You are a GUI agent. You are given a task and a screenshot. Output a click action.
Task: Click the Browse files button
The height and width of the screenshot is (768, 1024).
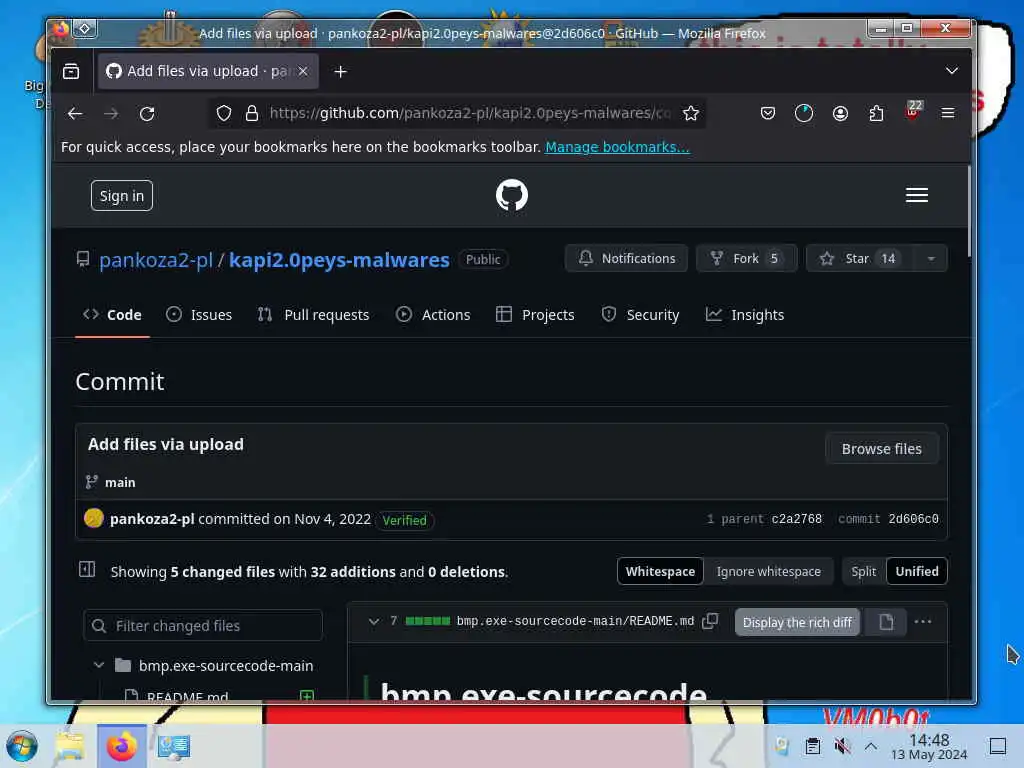[882, 449]
